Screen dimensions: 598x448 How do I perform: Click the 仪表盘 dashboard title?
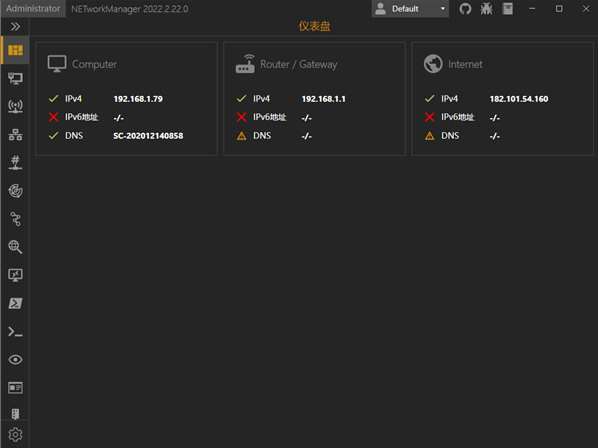314,26
